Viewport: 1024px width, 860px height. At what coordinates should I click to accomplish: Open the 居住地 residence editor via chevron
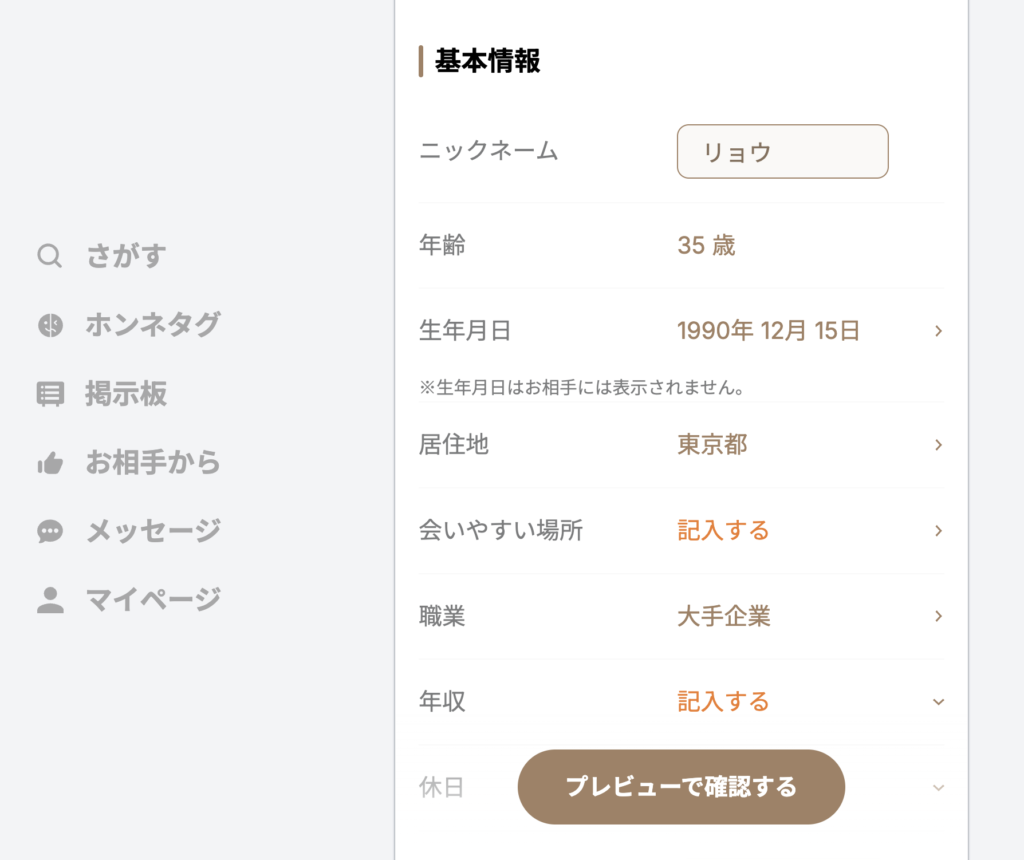(x=937, y=445)
